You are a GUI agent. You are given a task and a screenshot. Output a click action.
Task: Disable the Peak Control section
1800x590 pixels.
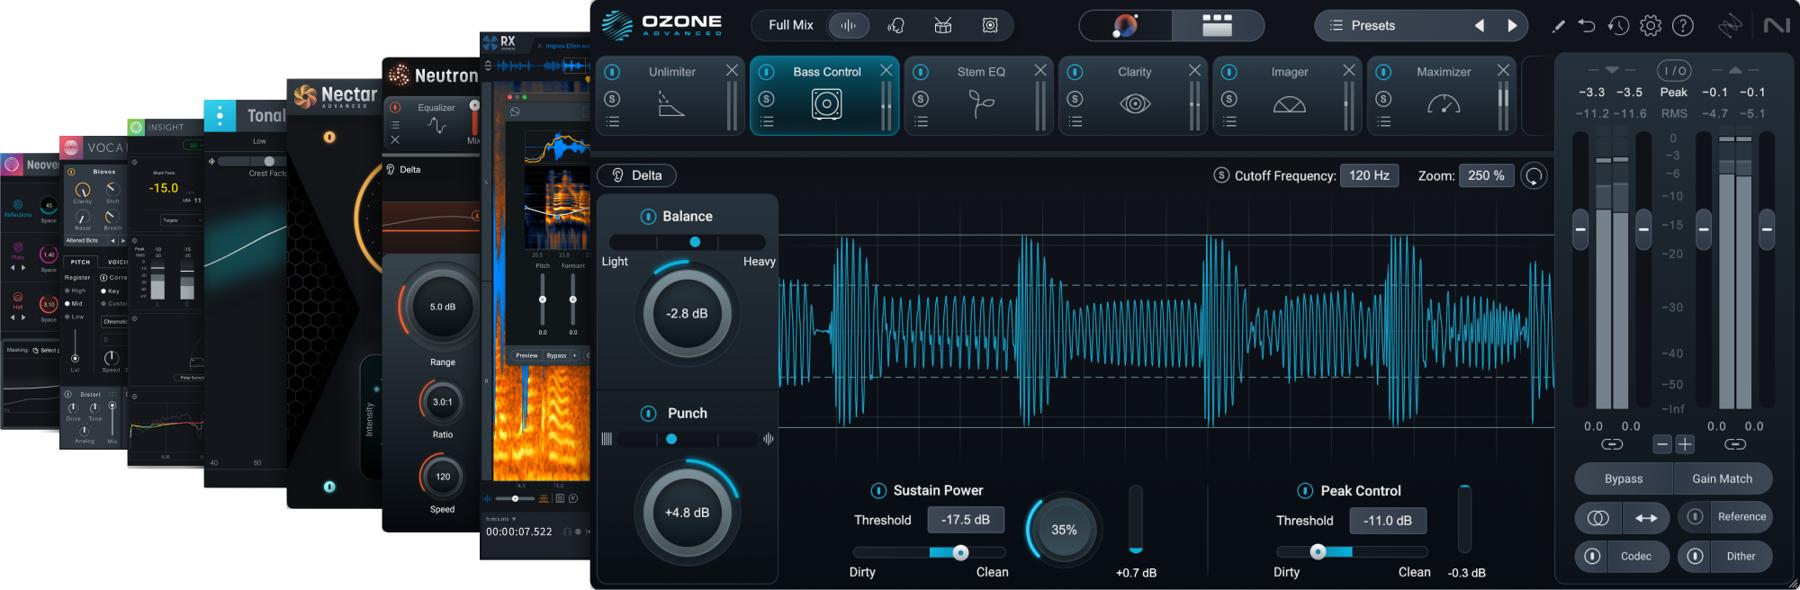[1305, 491]
